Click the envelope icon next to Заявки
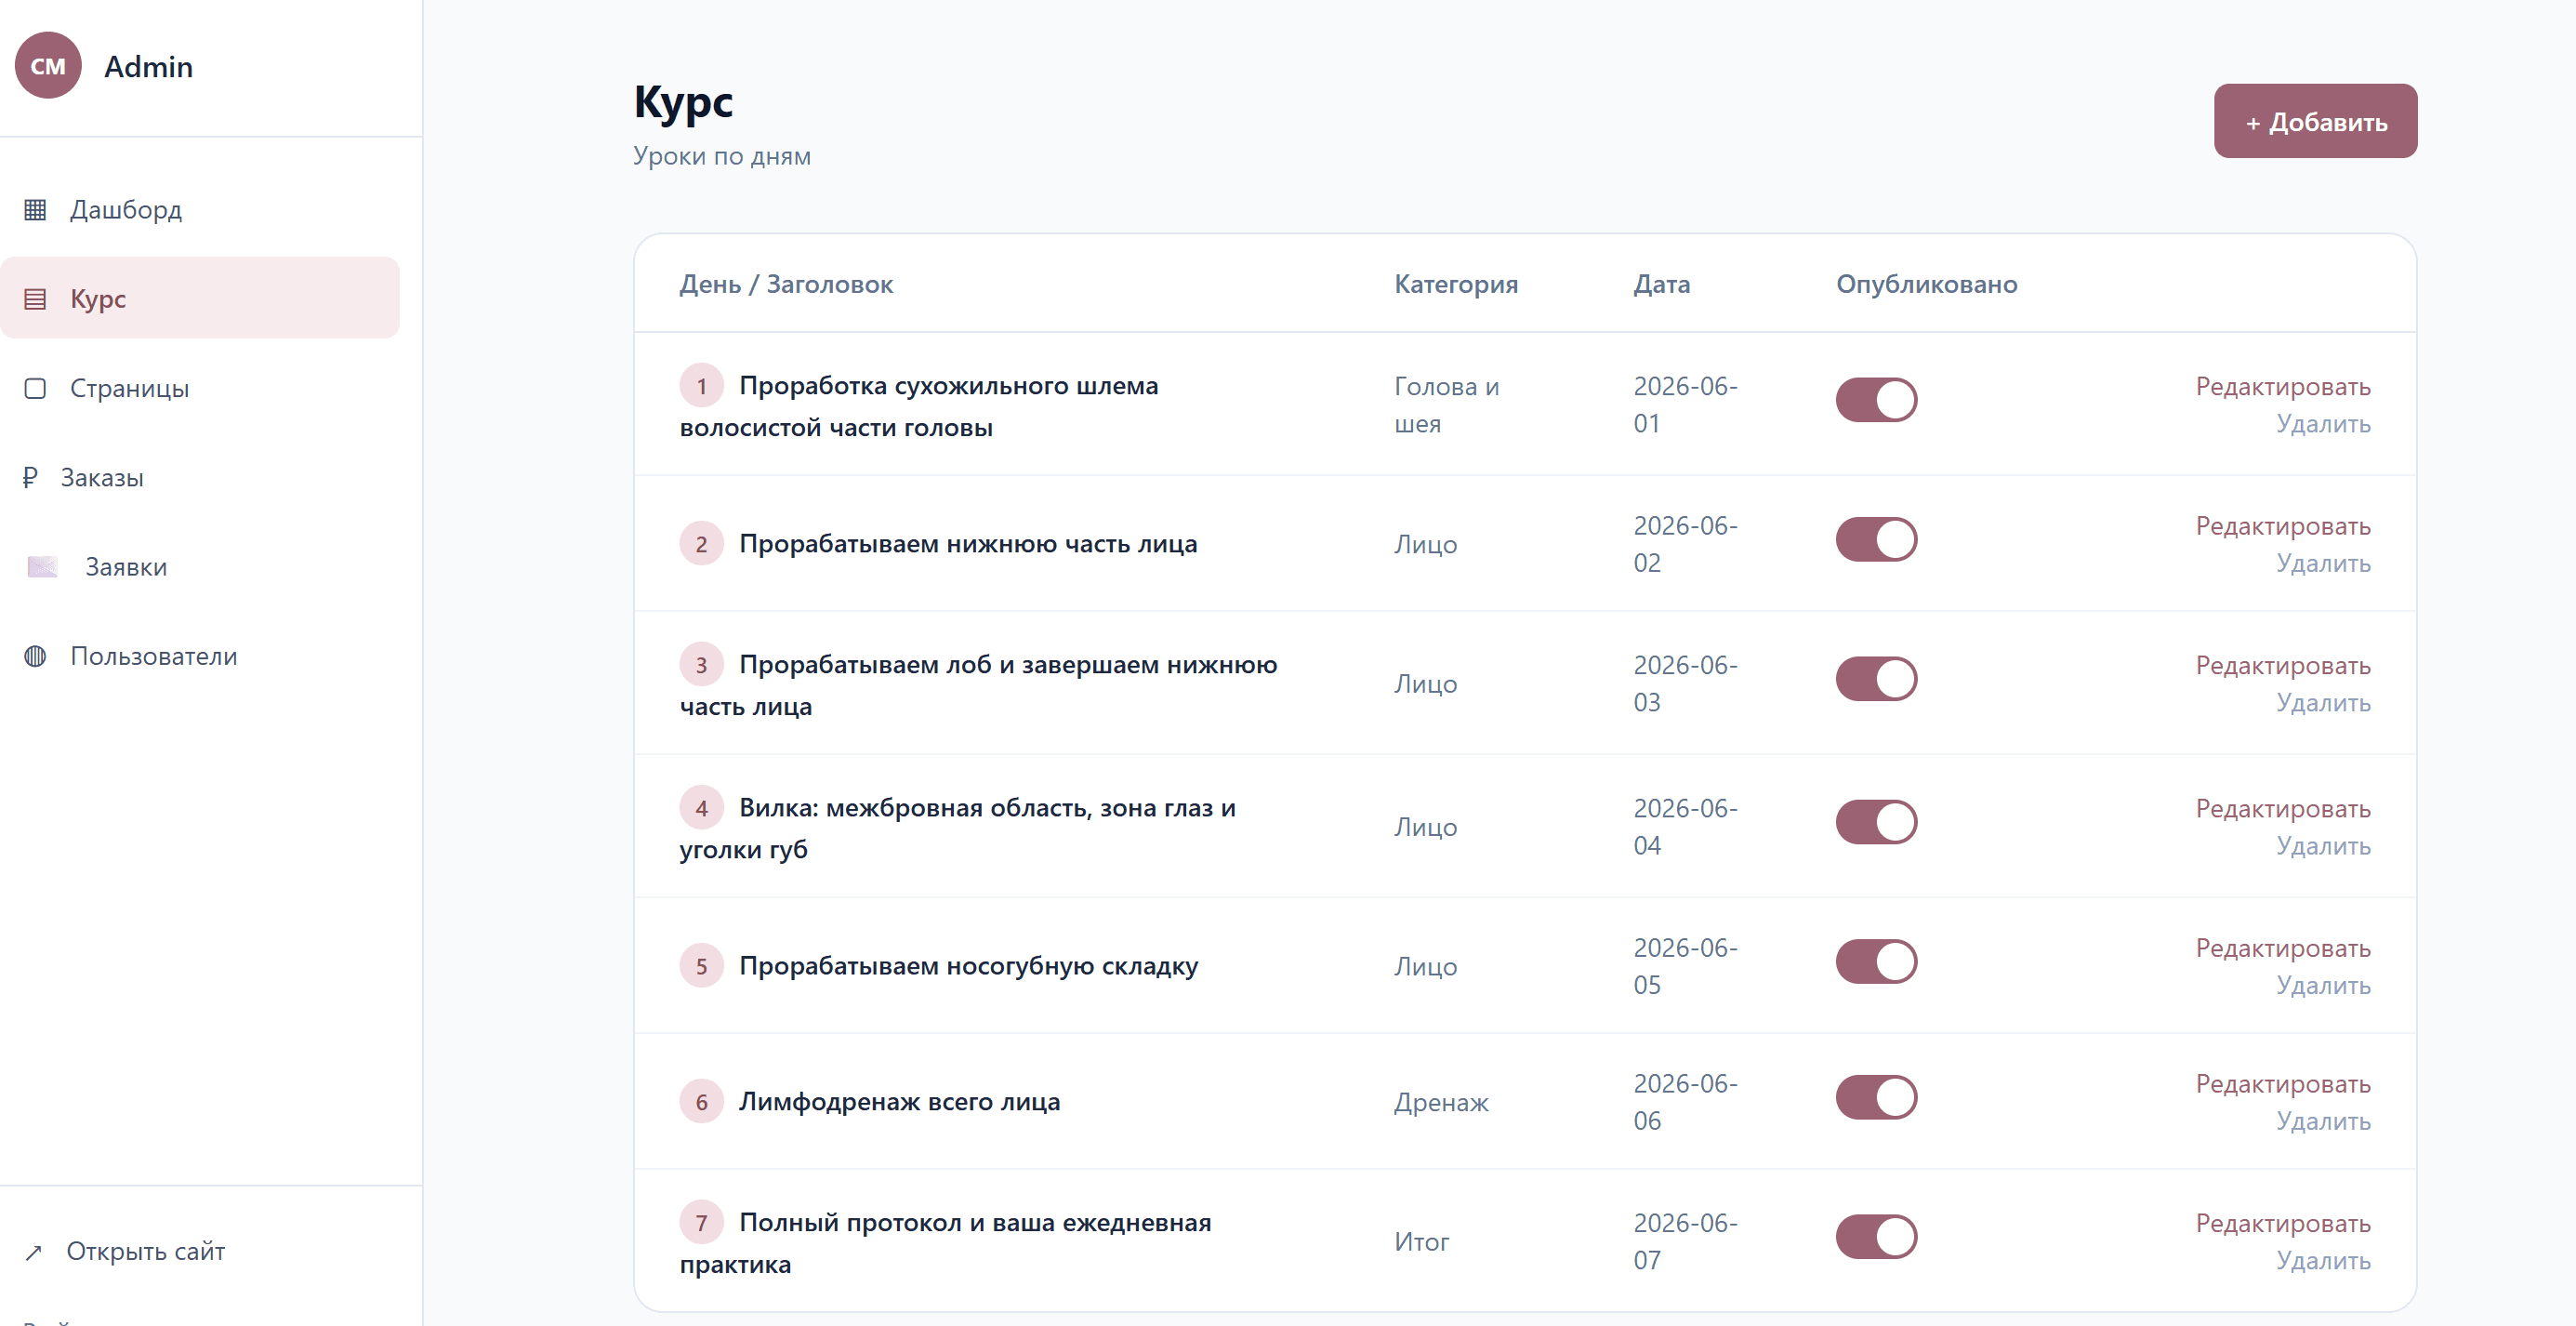Screen dimensions: 2576x1326 tap(42, 567)
